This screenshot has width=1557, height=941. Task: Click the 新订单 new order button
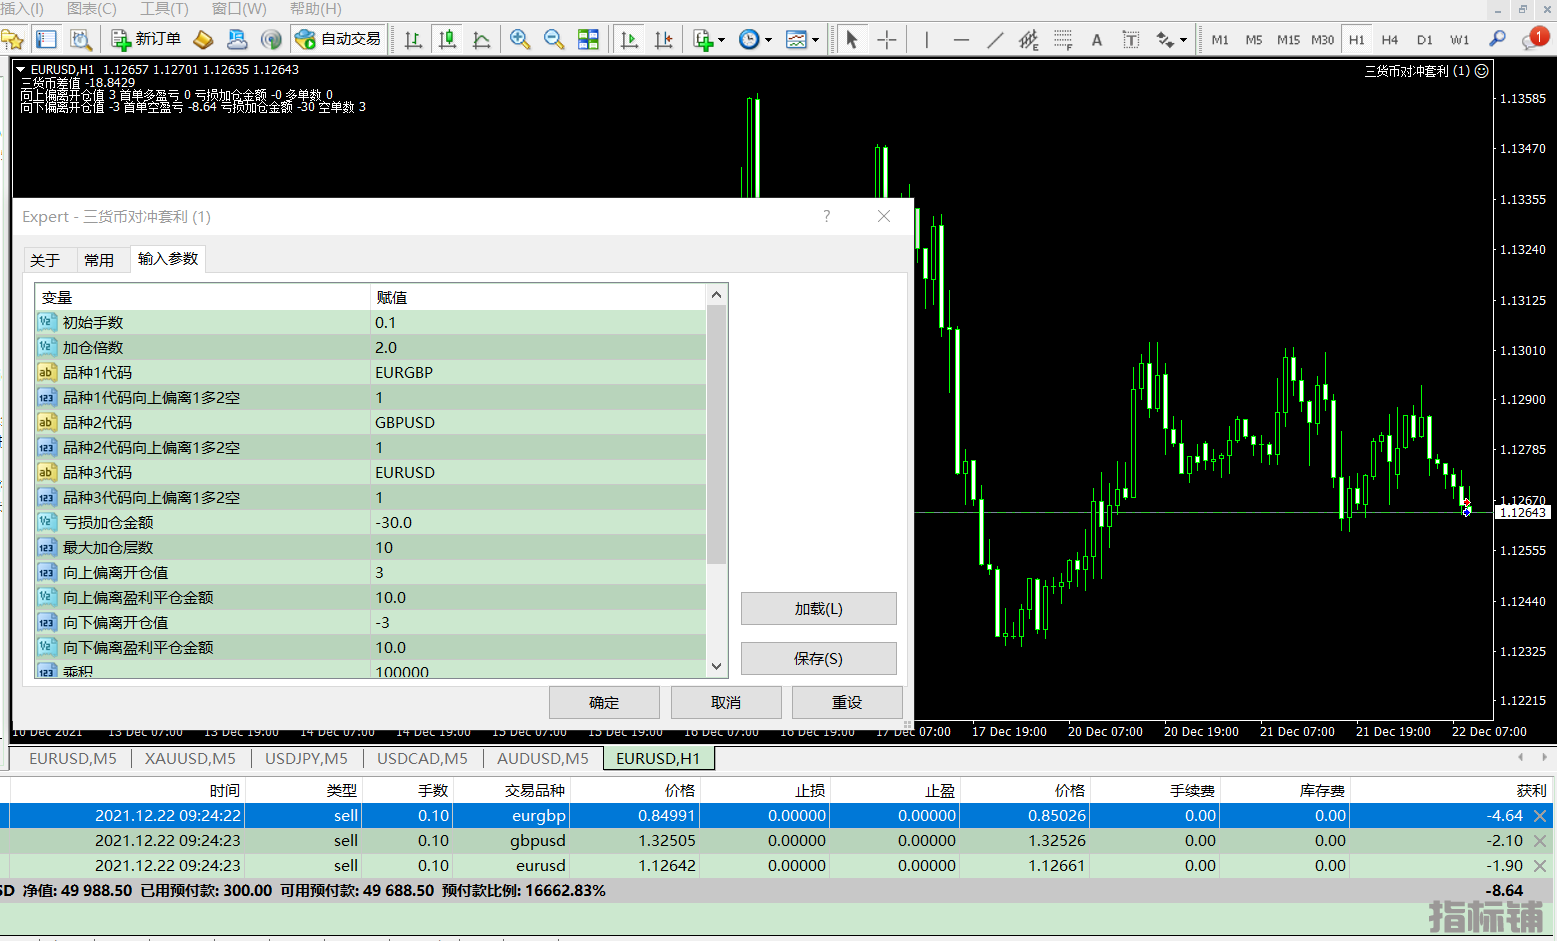pyautogui.click(x=146, y=39)
